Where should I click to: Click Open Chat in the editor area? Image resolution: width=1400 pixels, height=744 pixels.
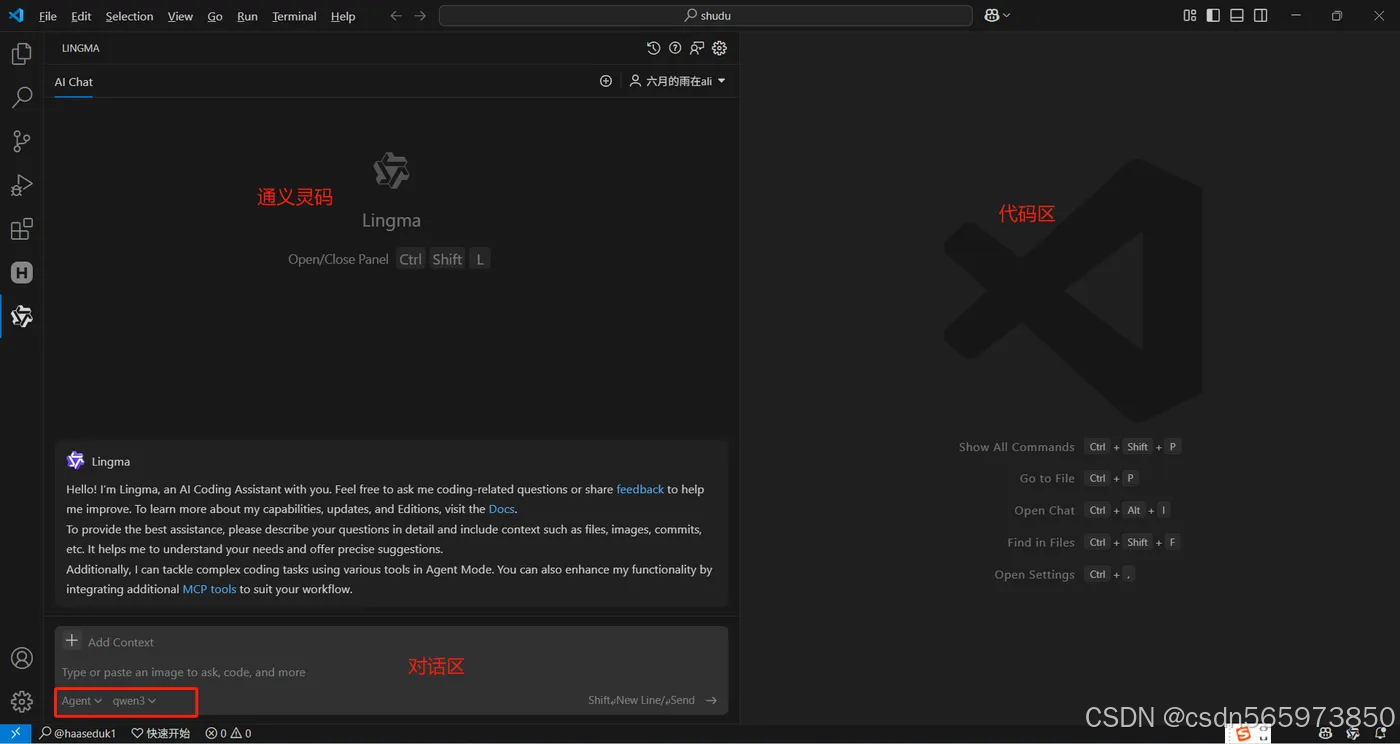pos(1044,511)
